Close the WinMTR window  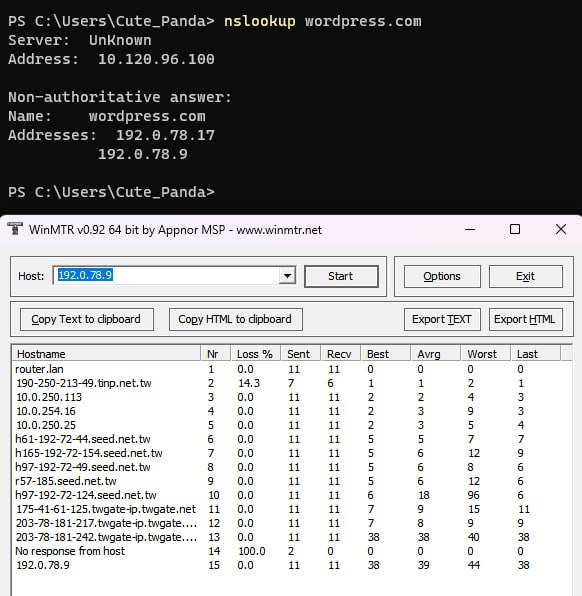point(561,229)
